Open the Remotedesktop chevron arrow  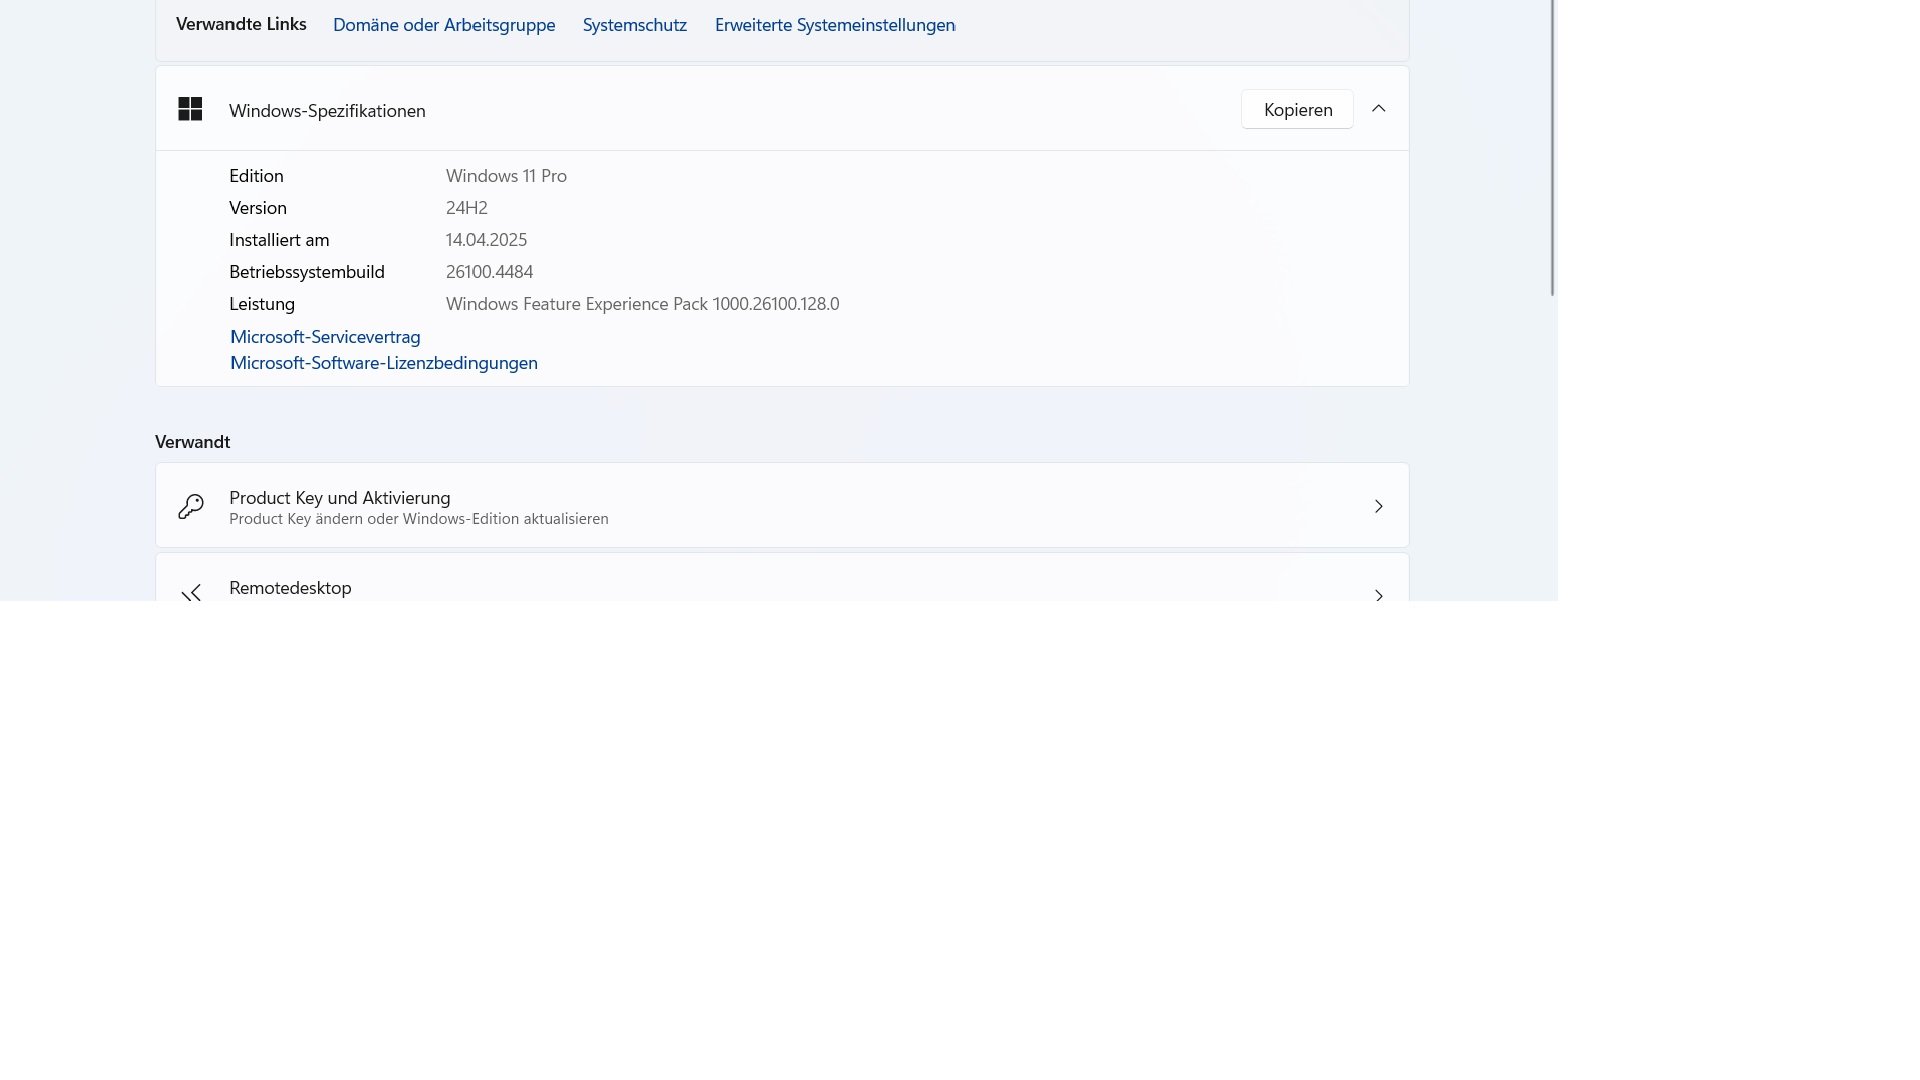tap(1378, 595)
